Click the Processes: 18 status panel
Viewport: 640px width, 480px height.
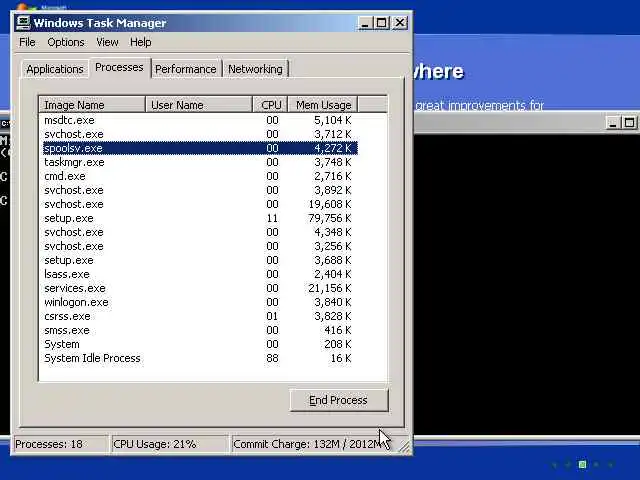point(61,444)
